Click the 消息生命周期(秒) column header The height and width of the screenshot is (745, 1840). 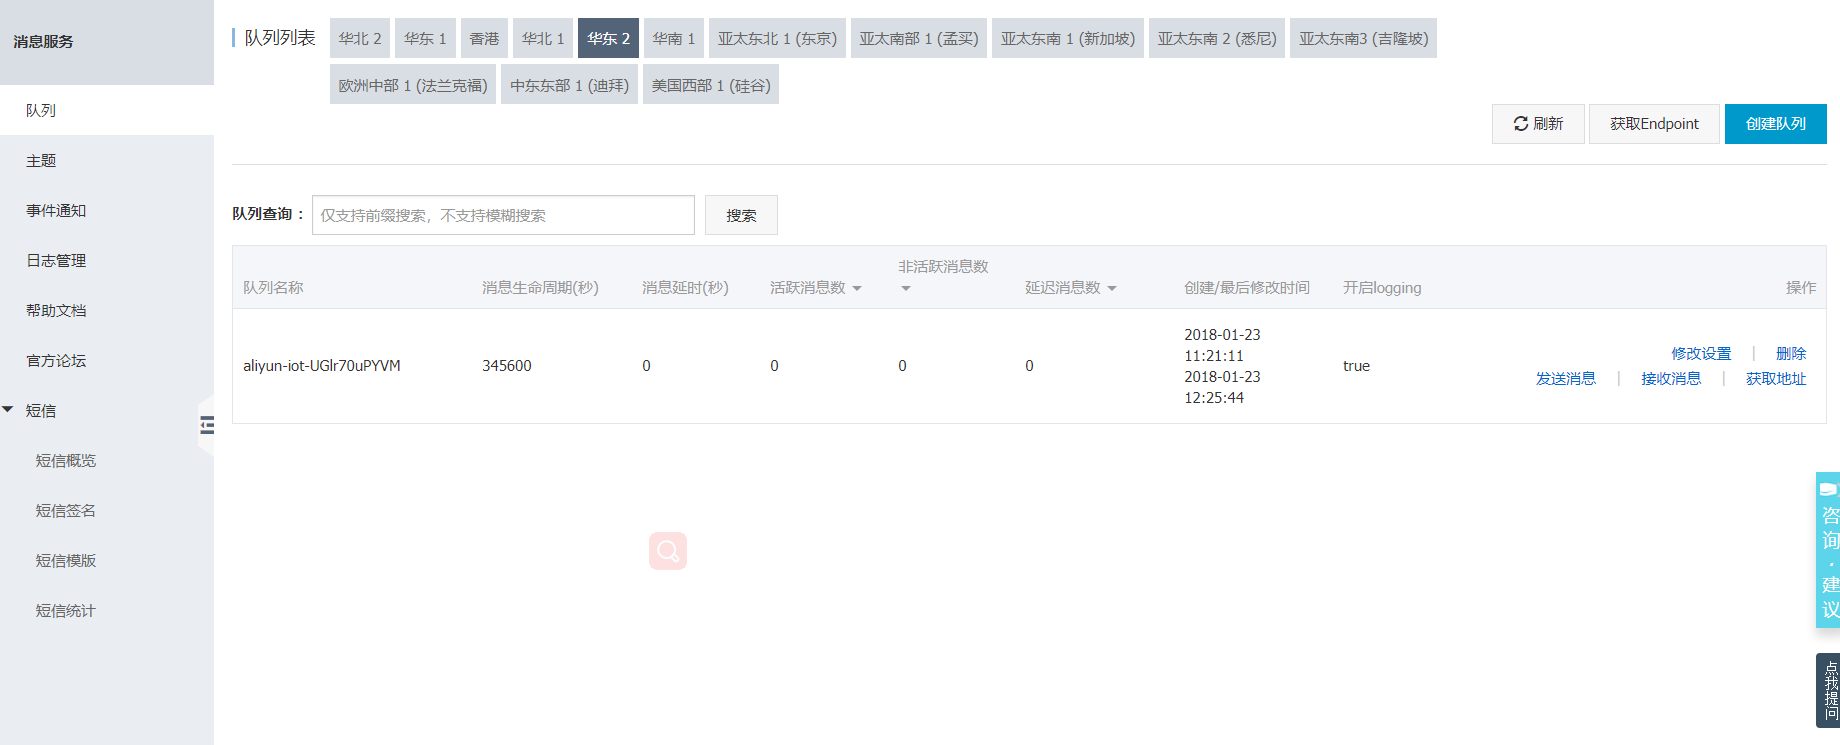point(540,288)
